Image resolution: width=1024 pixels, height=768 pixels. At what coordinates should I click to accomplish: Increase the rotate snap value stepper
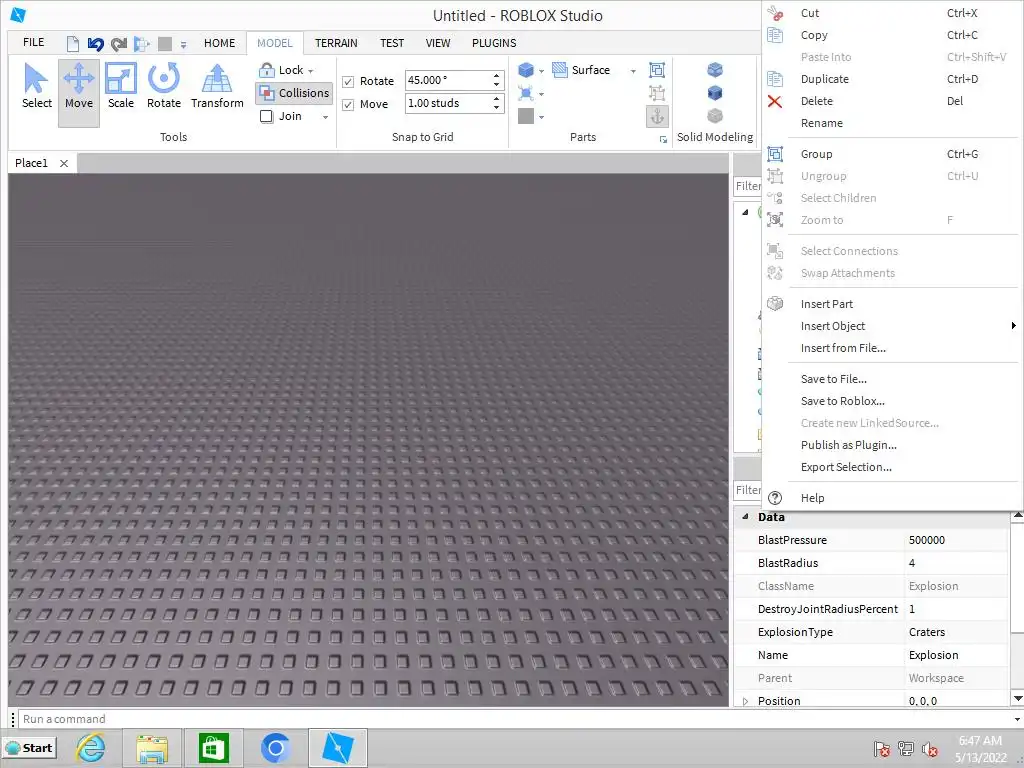(x=497, y=76)
